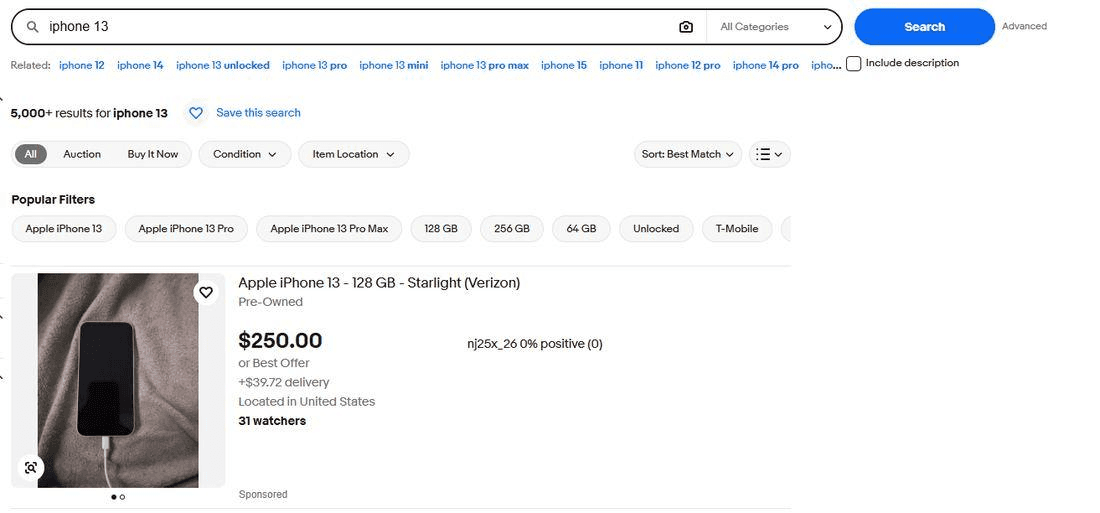Viewport: 1100px width, 513px height.
Task: Tick the Include description checkbox
Action: coord(853,64)
